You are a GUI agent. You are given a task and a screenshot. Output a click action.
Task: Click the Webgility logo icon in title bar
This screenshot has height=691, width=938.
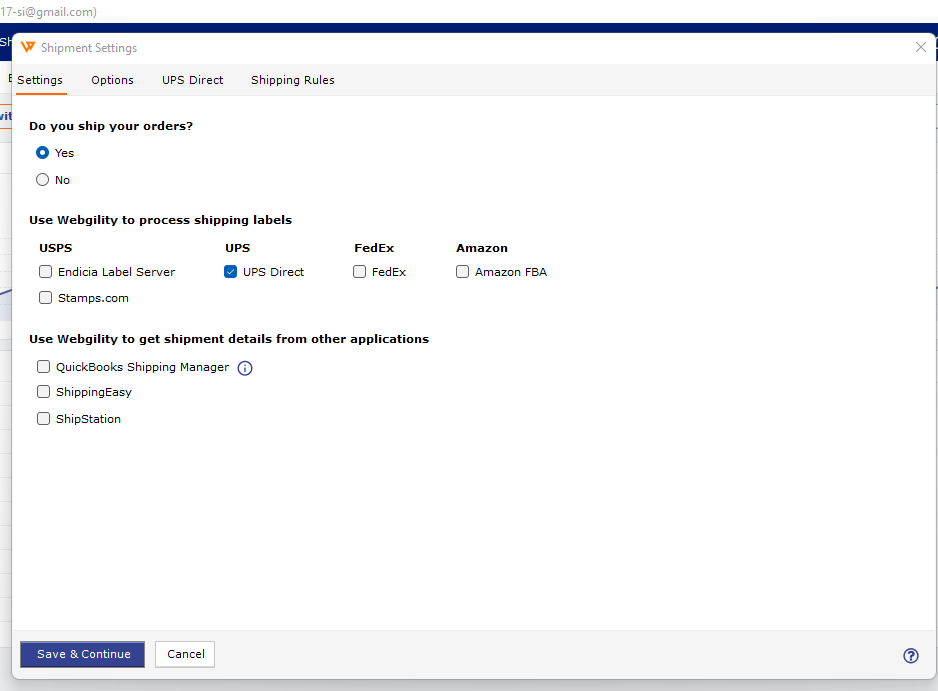(x=28, y=47)
